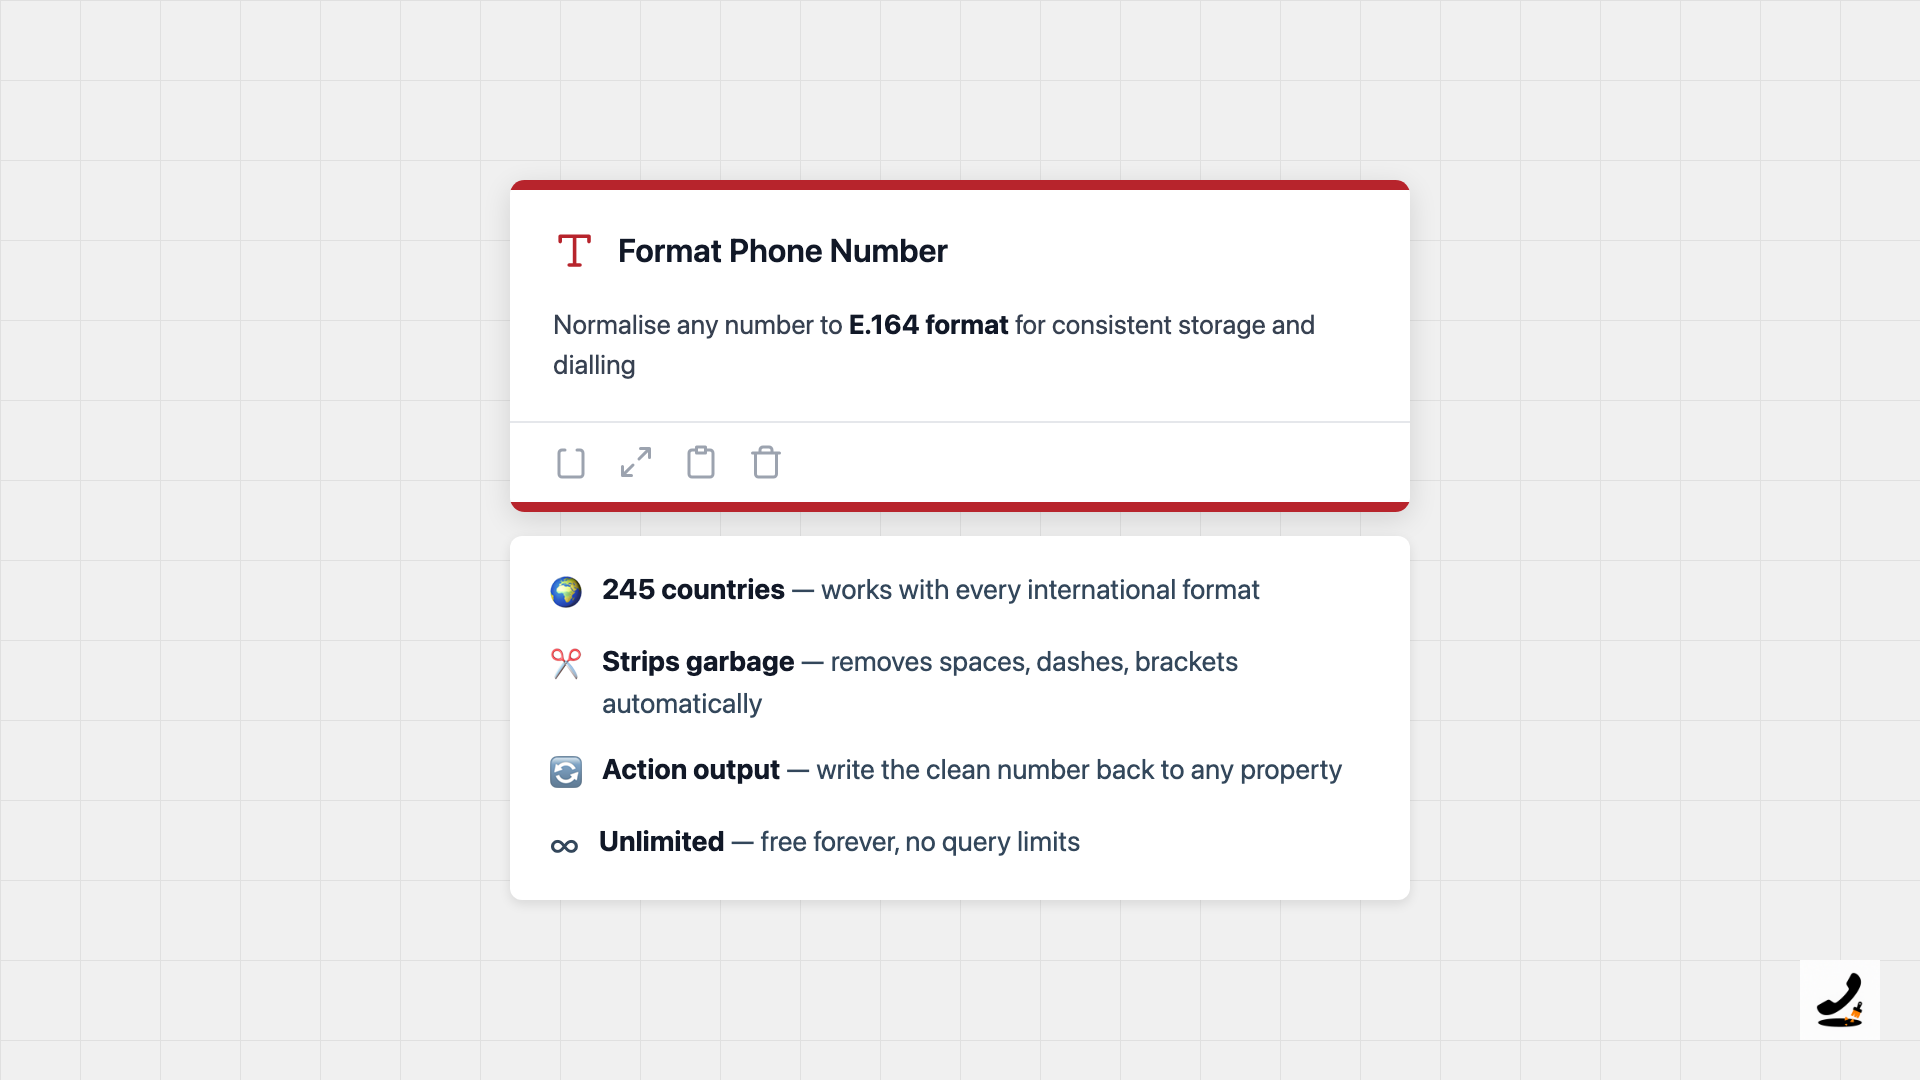This screenshot has width=1920, height=1080.
Task: Click the infinity symbol beside Unlimited
Action: coord(564,846)
